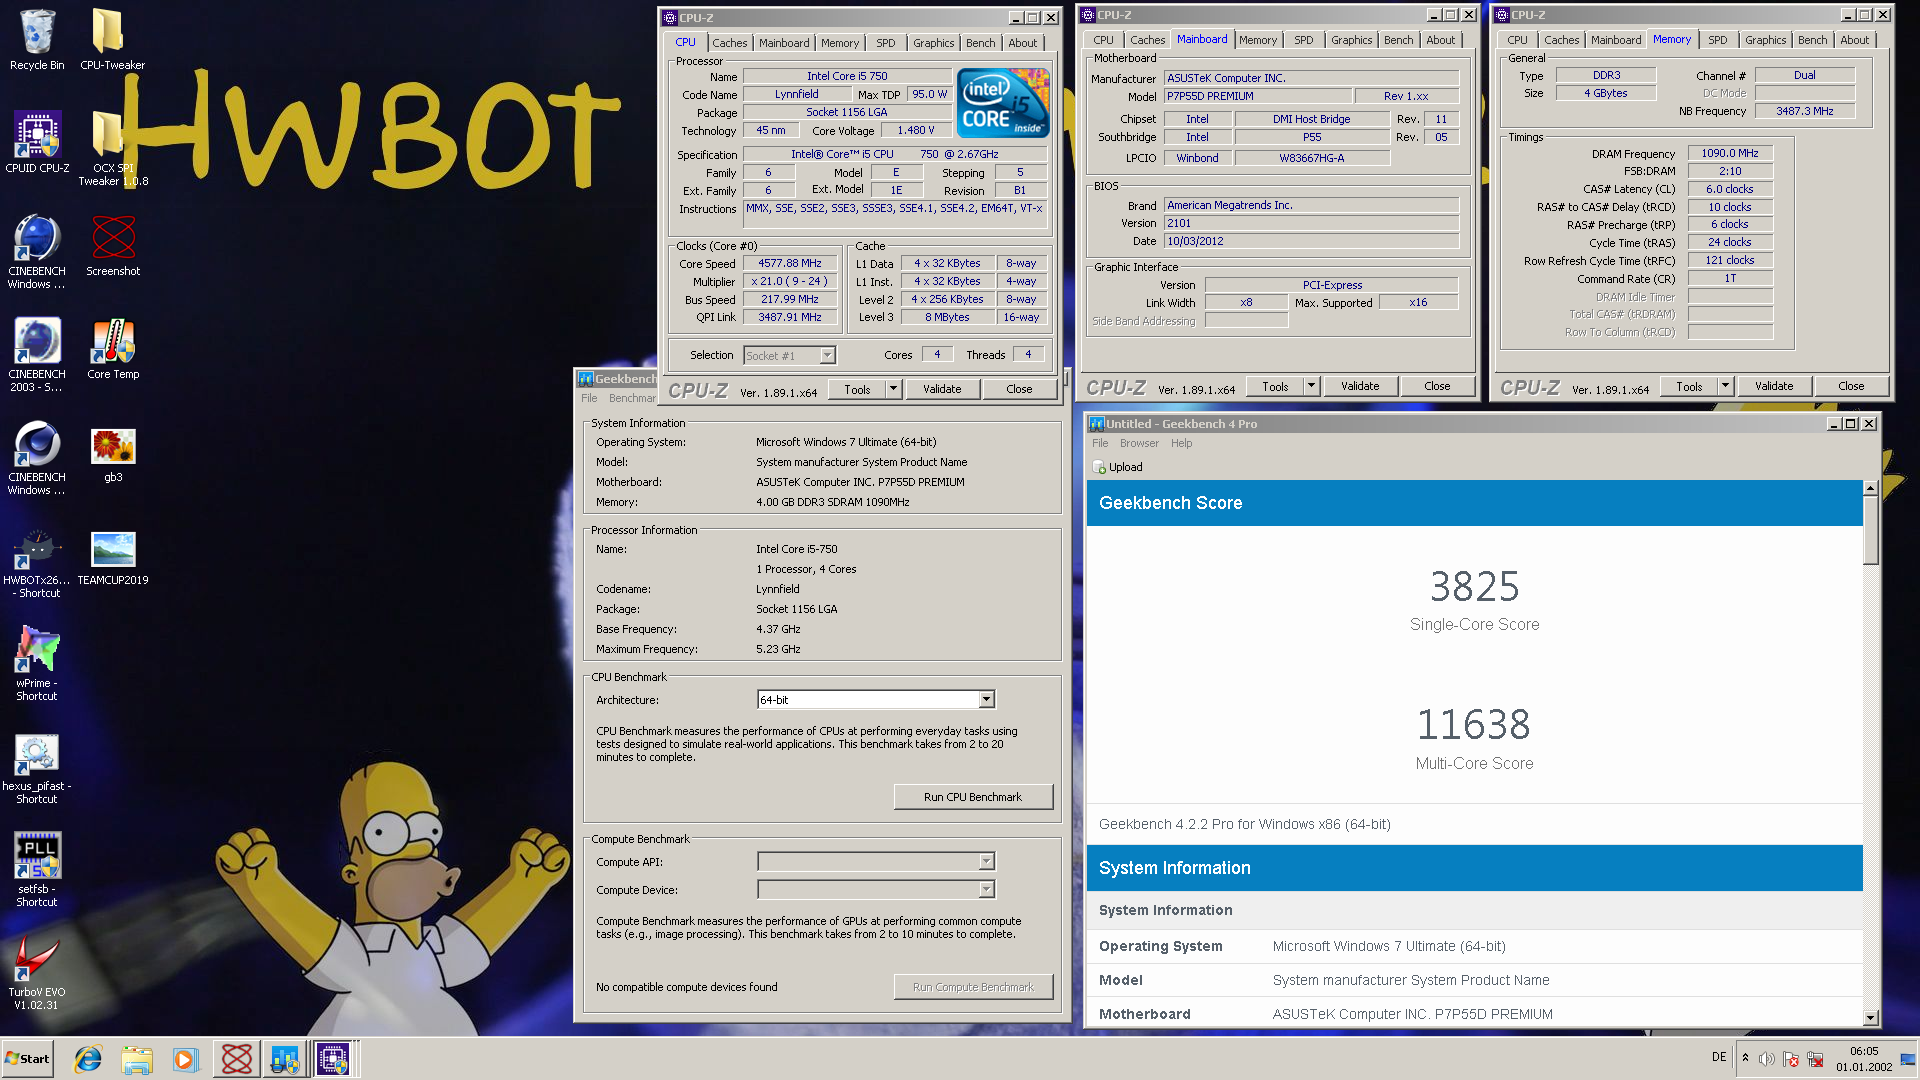Click DRAM Frequency value 1090.0 MHz
This screenshot has height=1080, width=1920.
pyautogui.click(x=1730, y=153)
